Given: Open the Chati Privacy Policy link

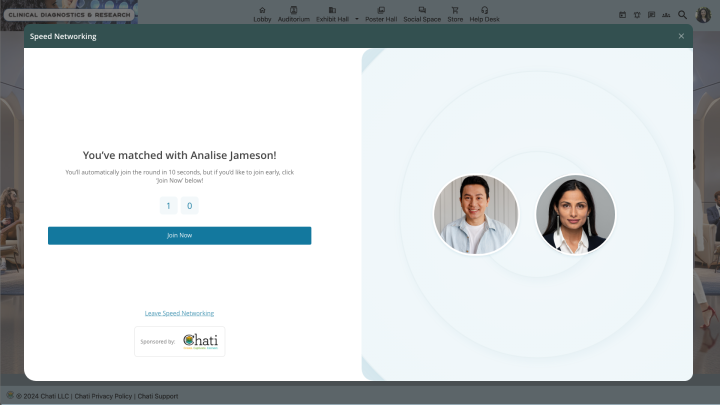Looking at the screenshot, I should tap(103, 396).
